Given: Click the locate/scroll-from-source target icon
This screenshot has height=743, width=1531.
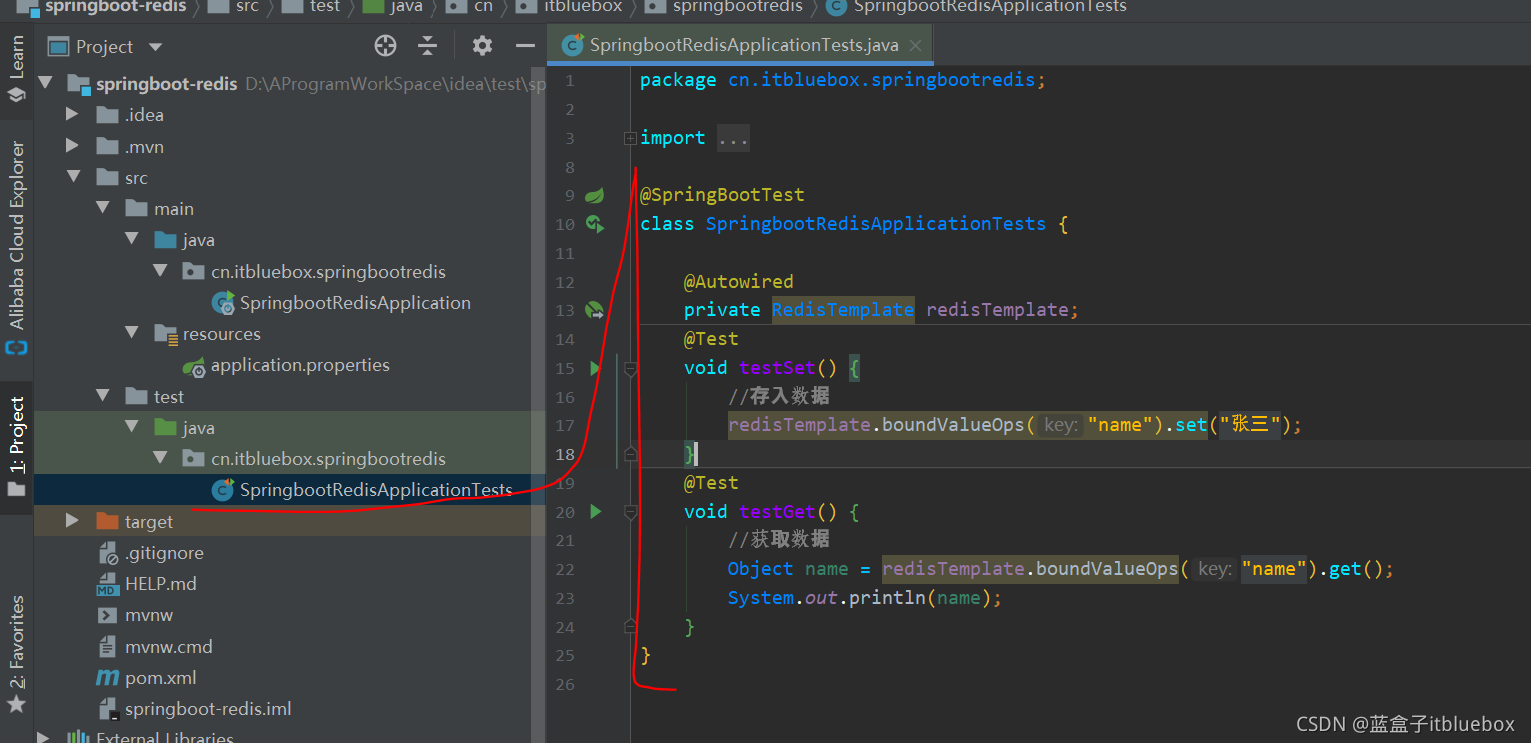Looking at the screenshot, I should (385, 46).
